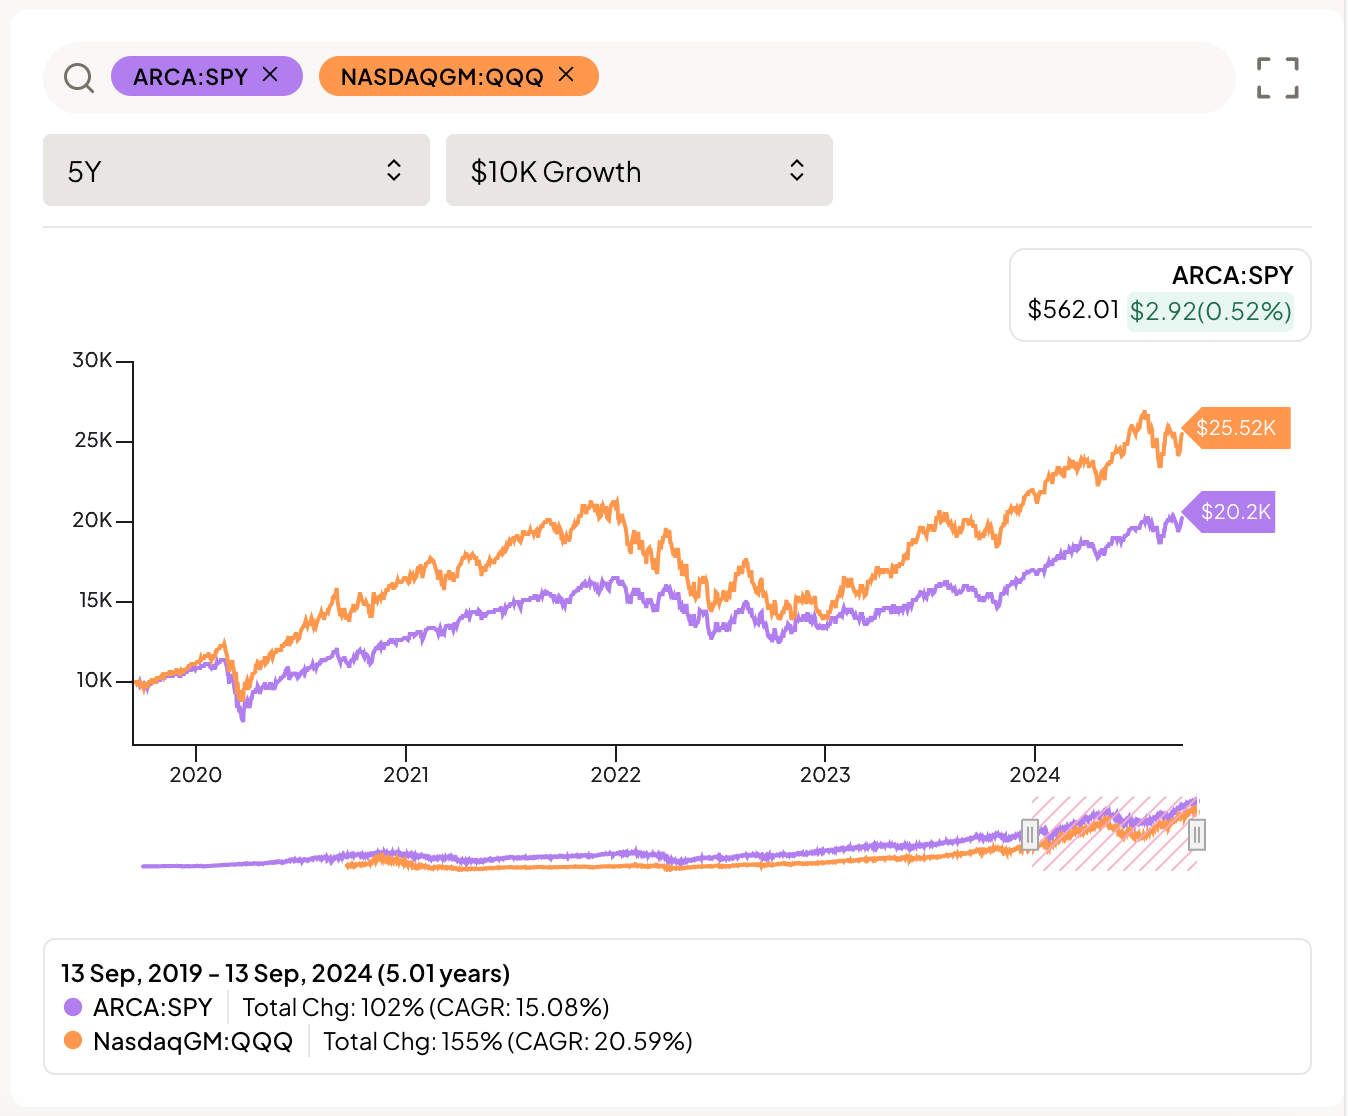Click the 30K y-axis label
1348x1116 pixels.
[x=92, y=360]
